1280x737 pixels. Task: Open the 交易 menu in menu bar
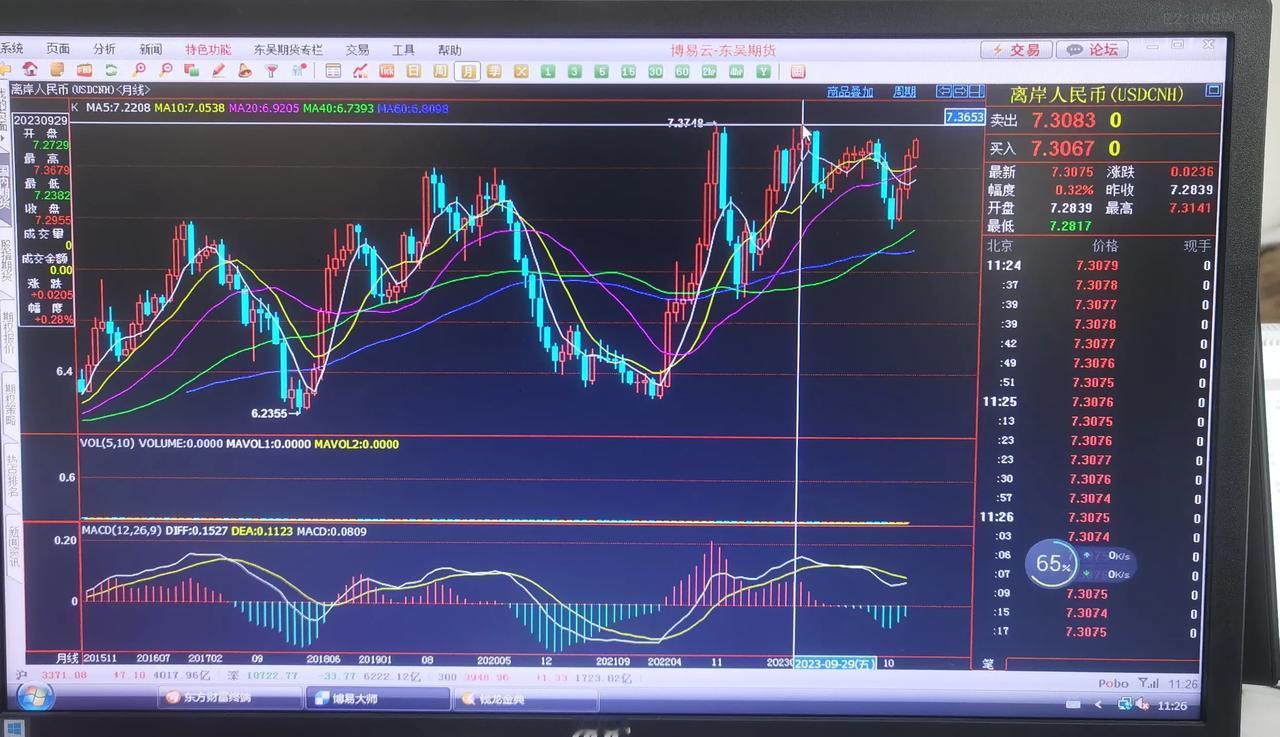(x=357, y=49)
